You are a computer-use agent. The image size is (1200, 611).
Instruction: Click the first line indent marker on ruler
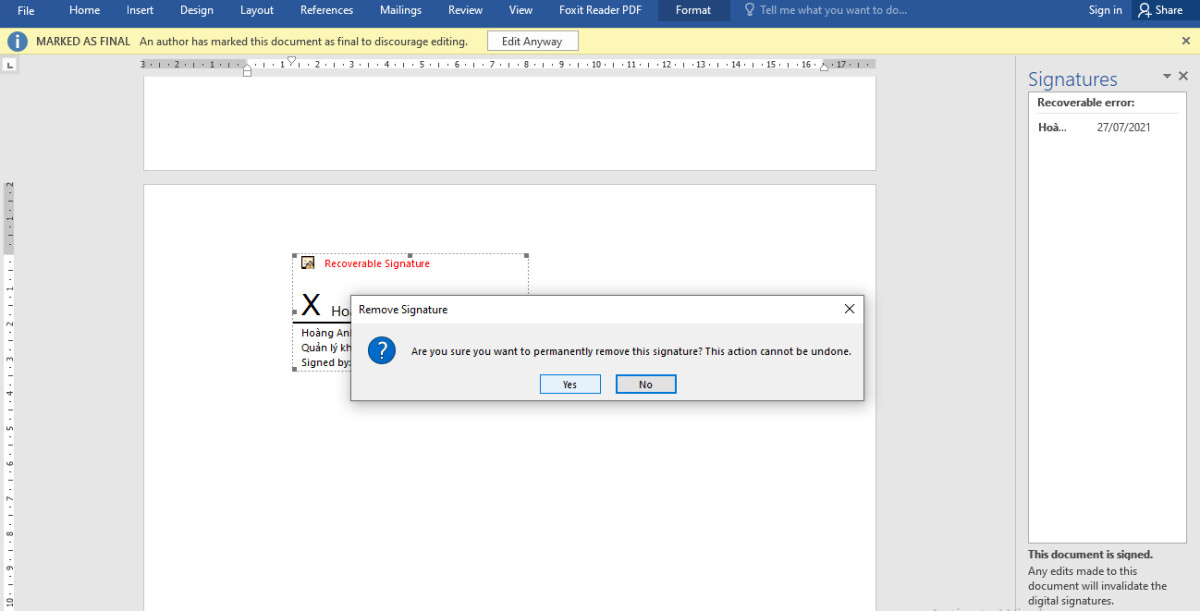291,60
